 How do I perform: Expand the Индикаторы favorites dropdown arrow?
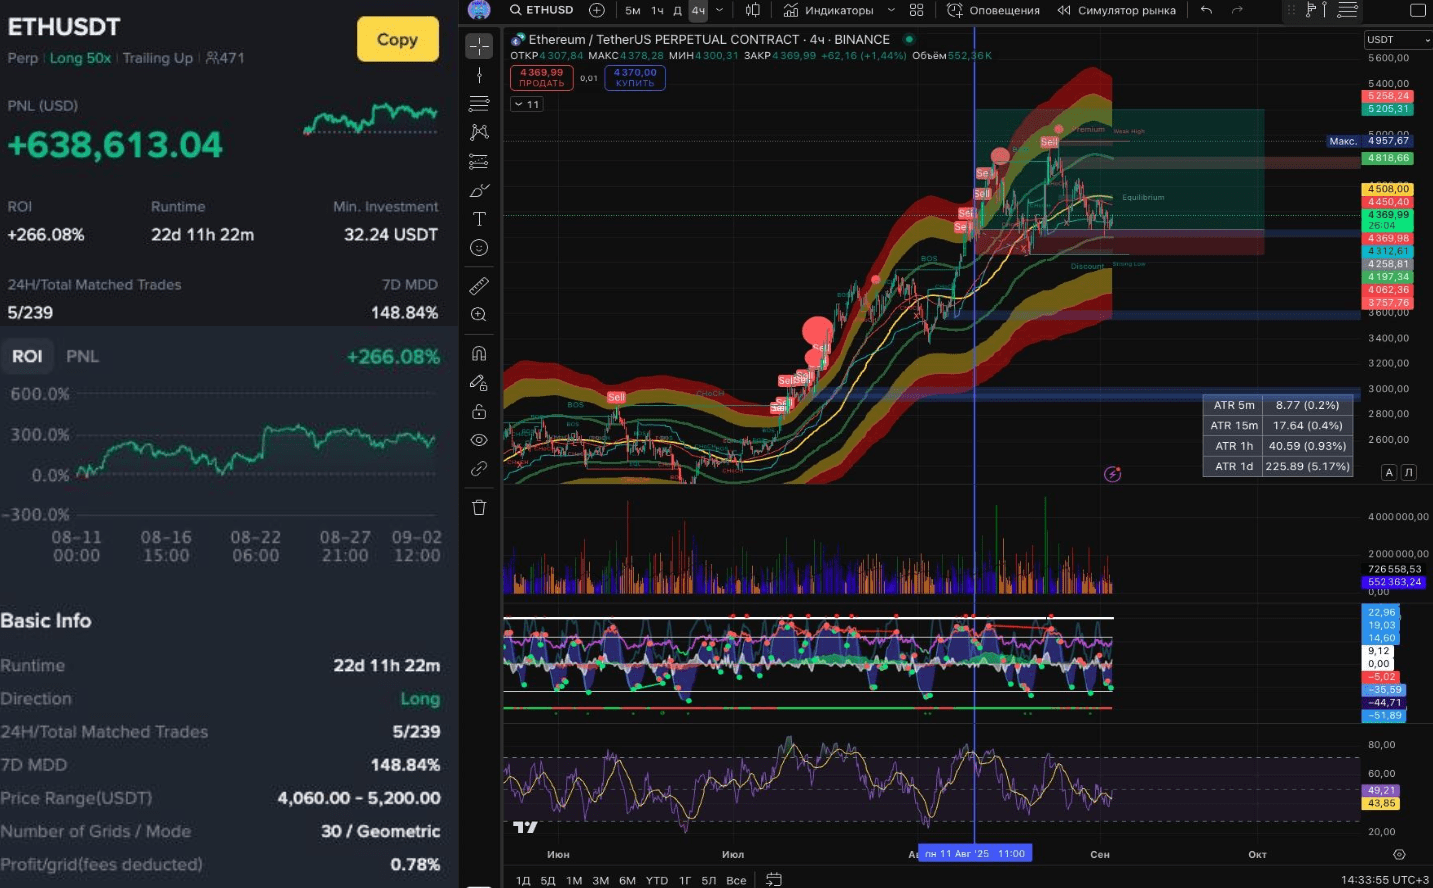[891, 10]
